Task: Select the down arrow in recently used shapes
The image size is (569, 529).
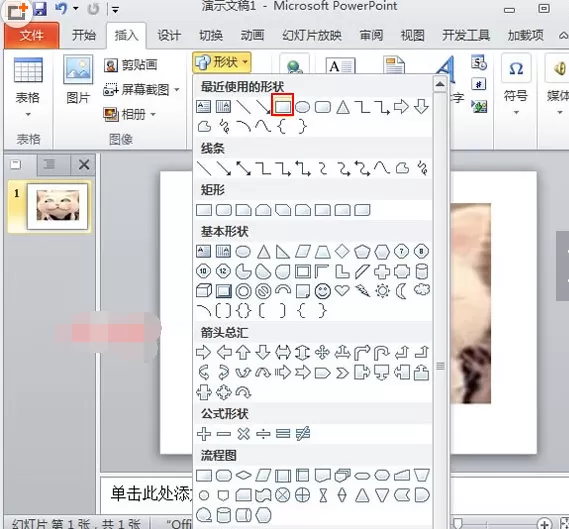Action: tap(421, 107)
